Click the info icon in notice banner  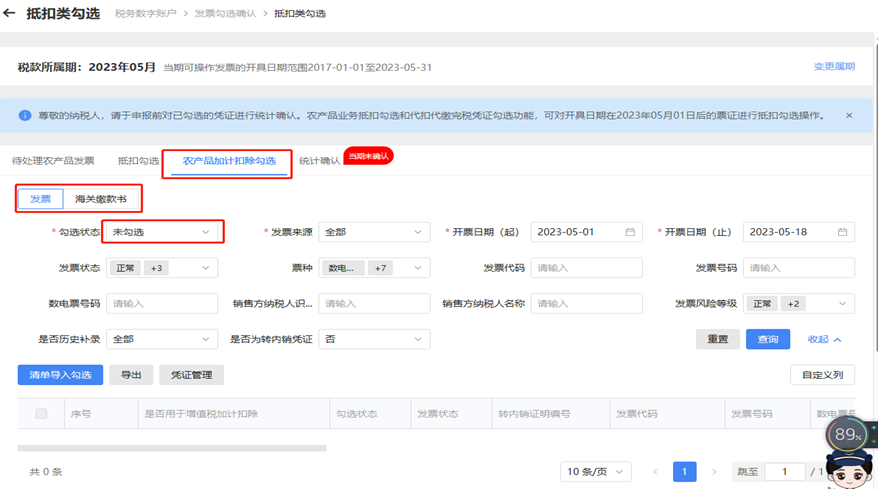25,115
